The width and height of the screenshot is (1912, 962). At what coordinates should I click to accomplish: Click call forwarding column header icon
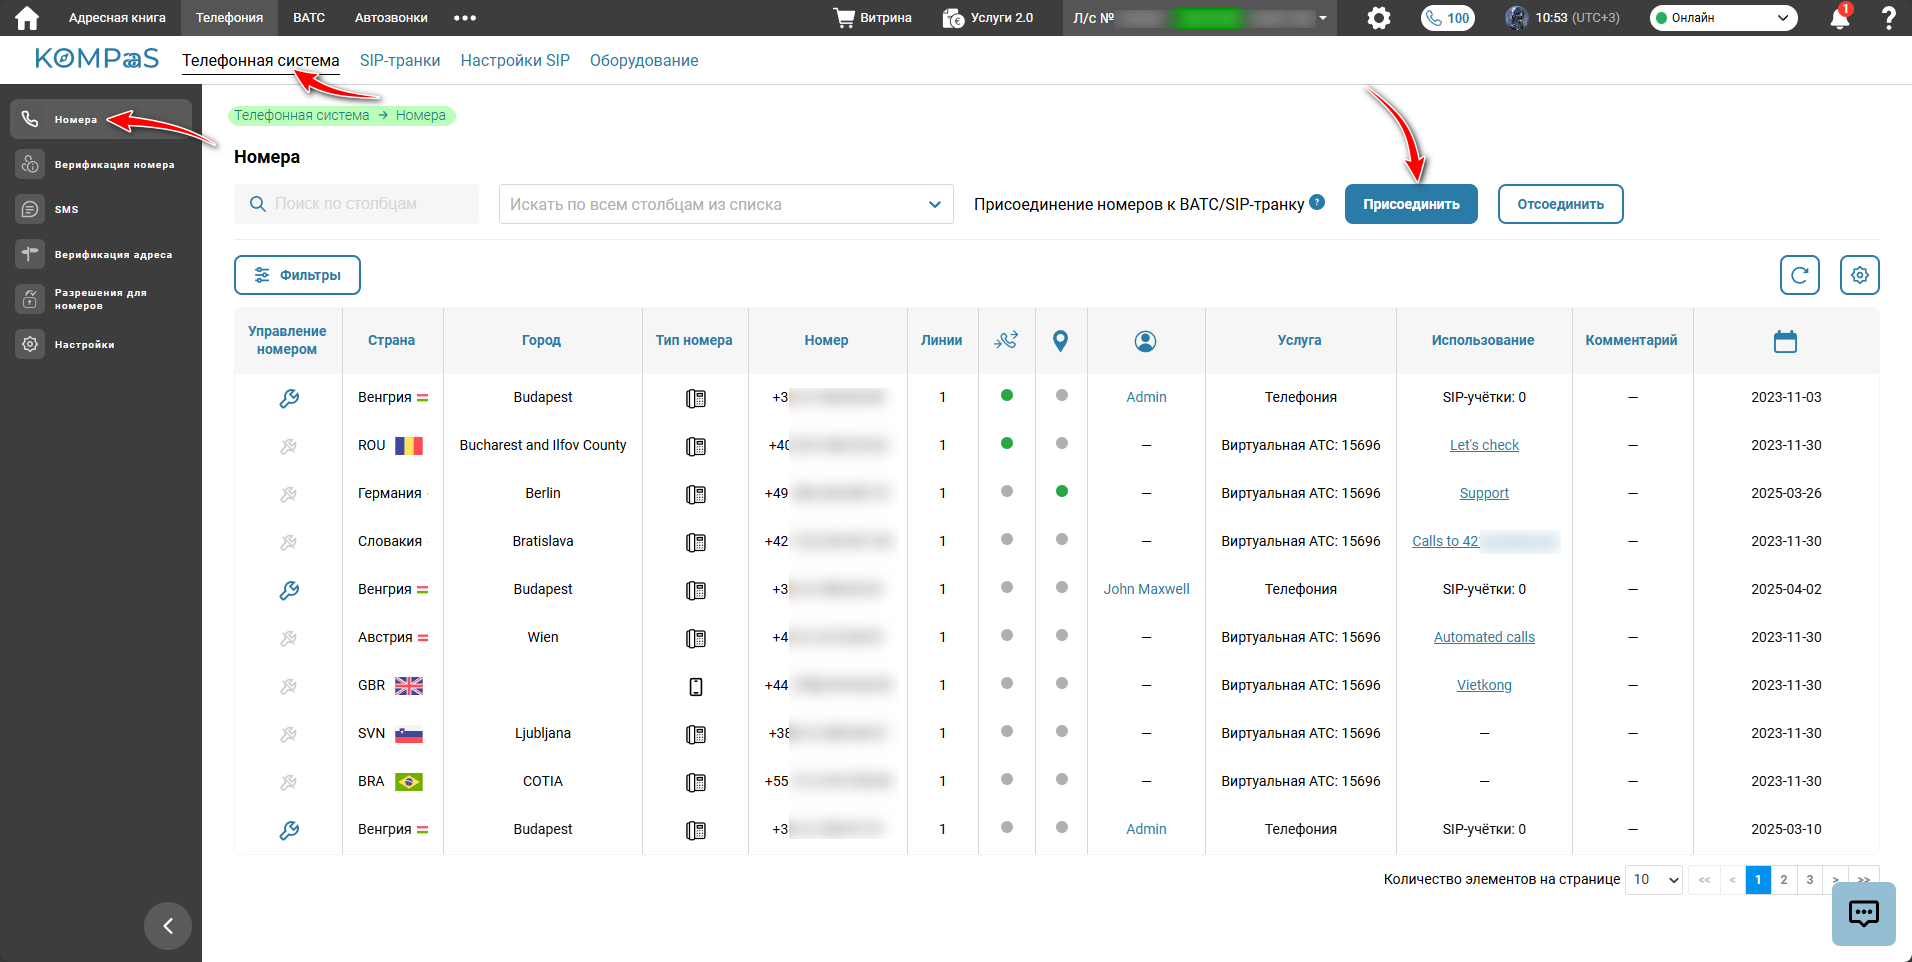tap(1006, 341)
